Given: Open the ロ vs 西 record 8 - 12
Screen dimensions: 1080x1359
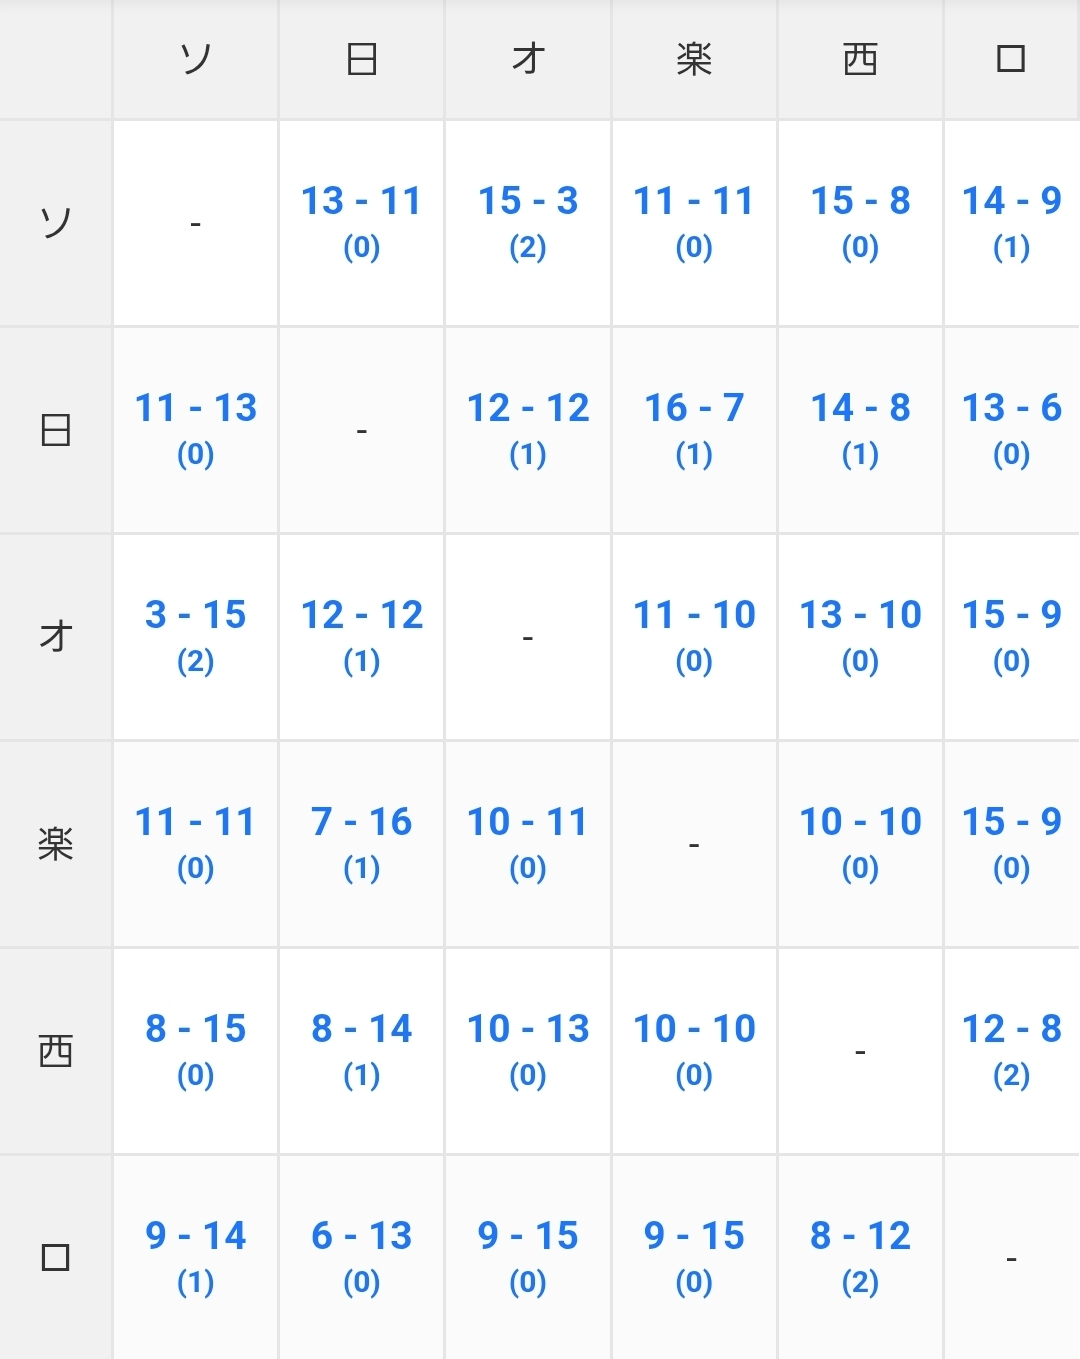Looking at the screenshot, I should pyautogui.click(x=860, y=1237).
